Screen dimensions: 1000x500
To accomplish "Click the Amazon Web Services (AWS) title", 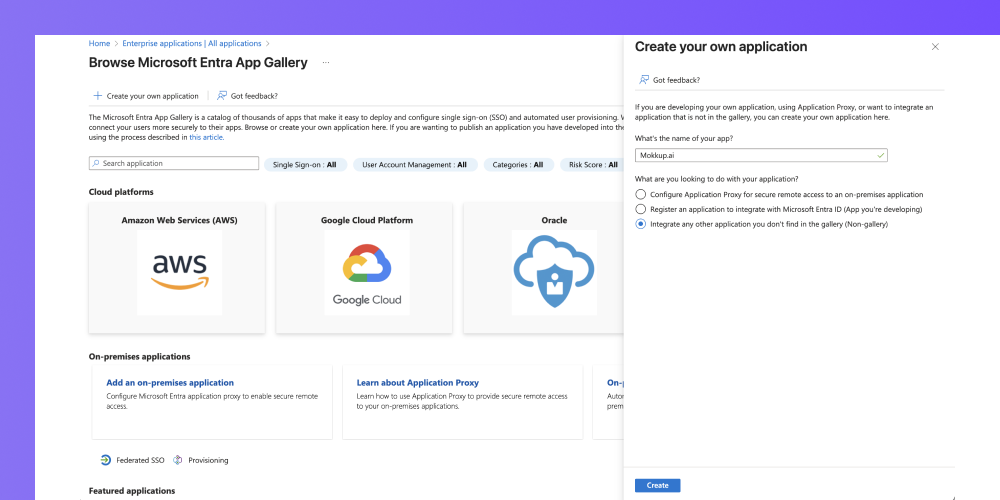I will (x=179, y=220).
